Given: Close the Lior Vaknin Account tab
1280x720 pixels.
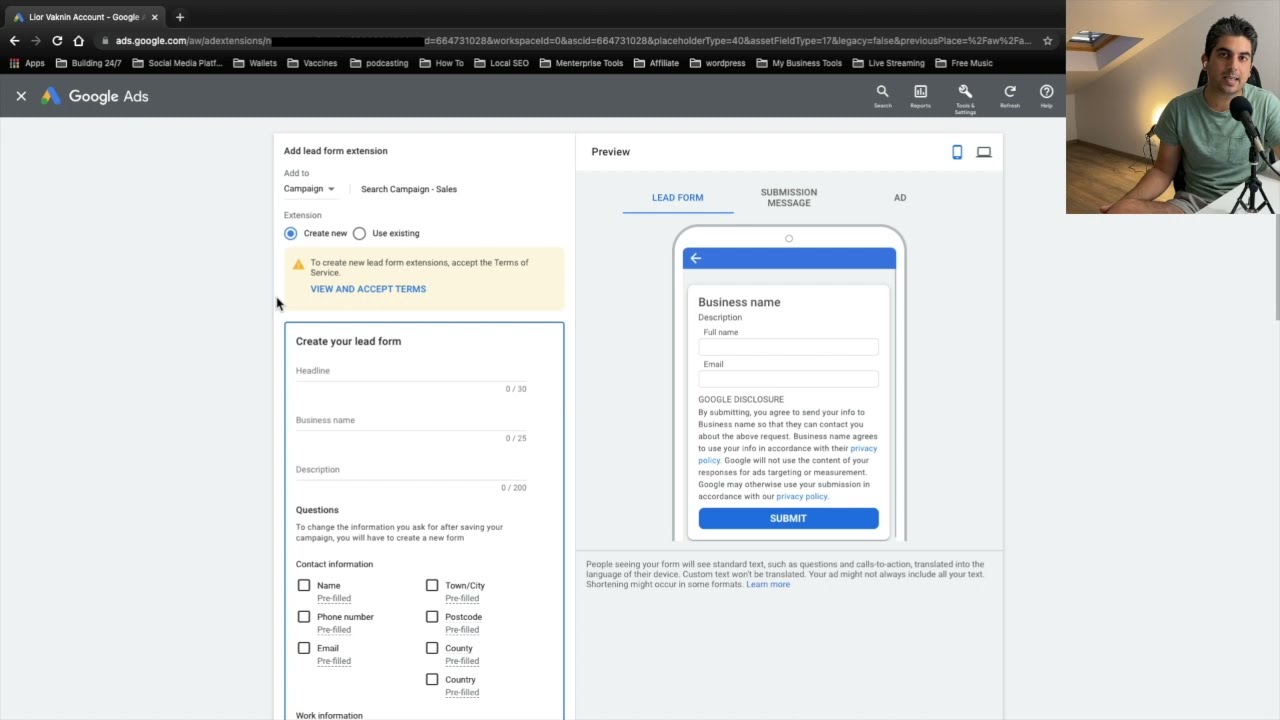Looking at the screenshot, I should click(154, 17).
